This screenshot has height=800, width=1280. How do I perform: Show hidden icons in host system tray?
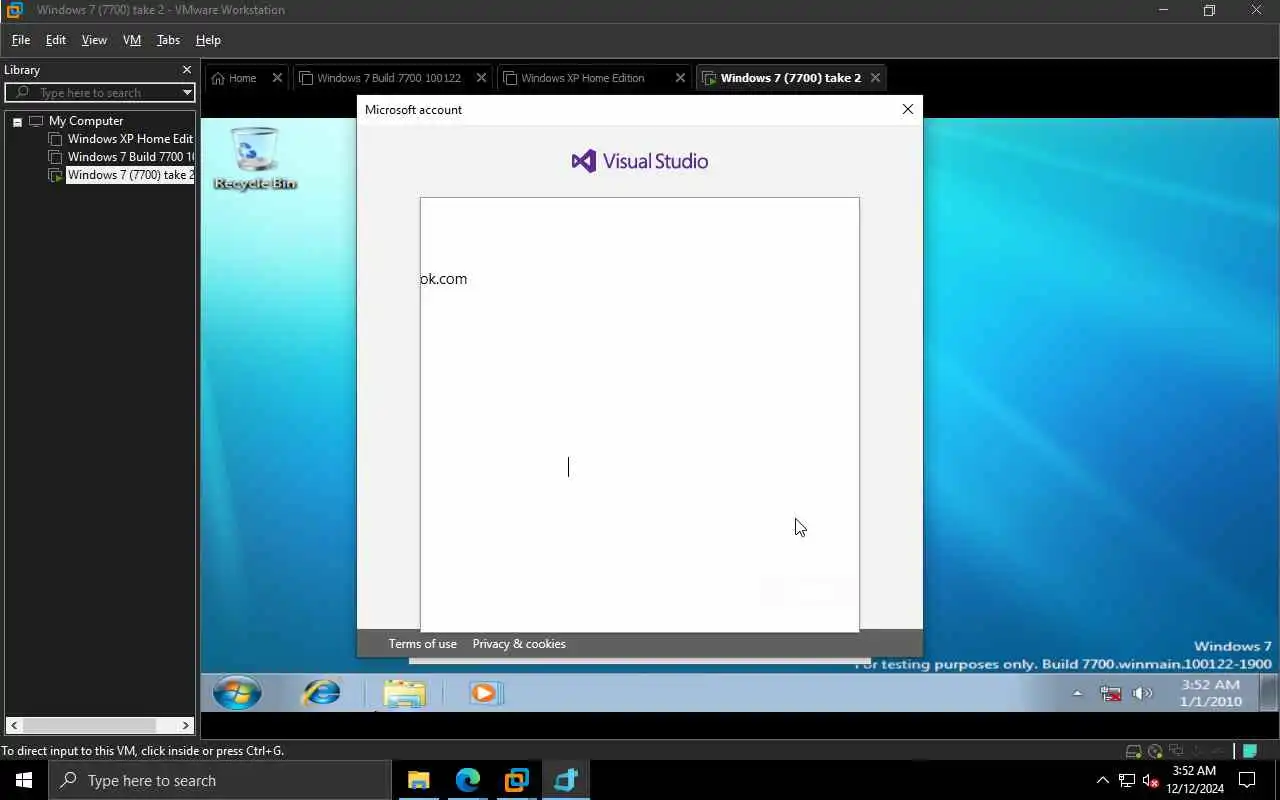(x=1103, y=780)
